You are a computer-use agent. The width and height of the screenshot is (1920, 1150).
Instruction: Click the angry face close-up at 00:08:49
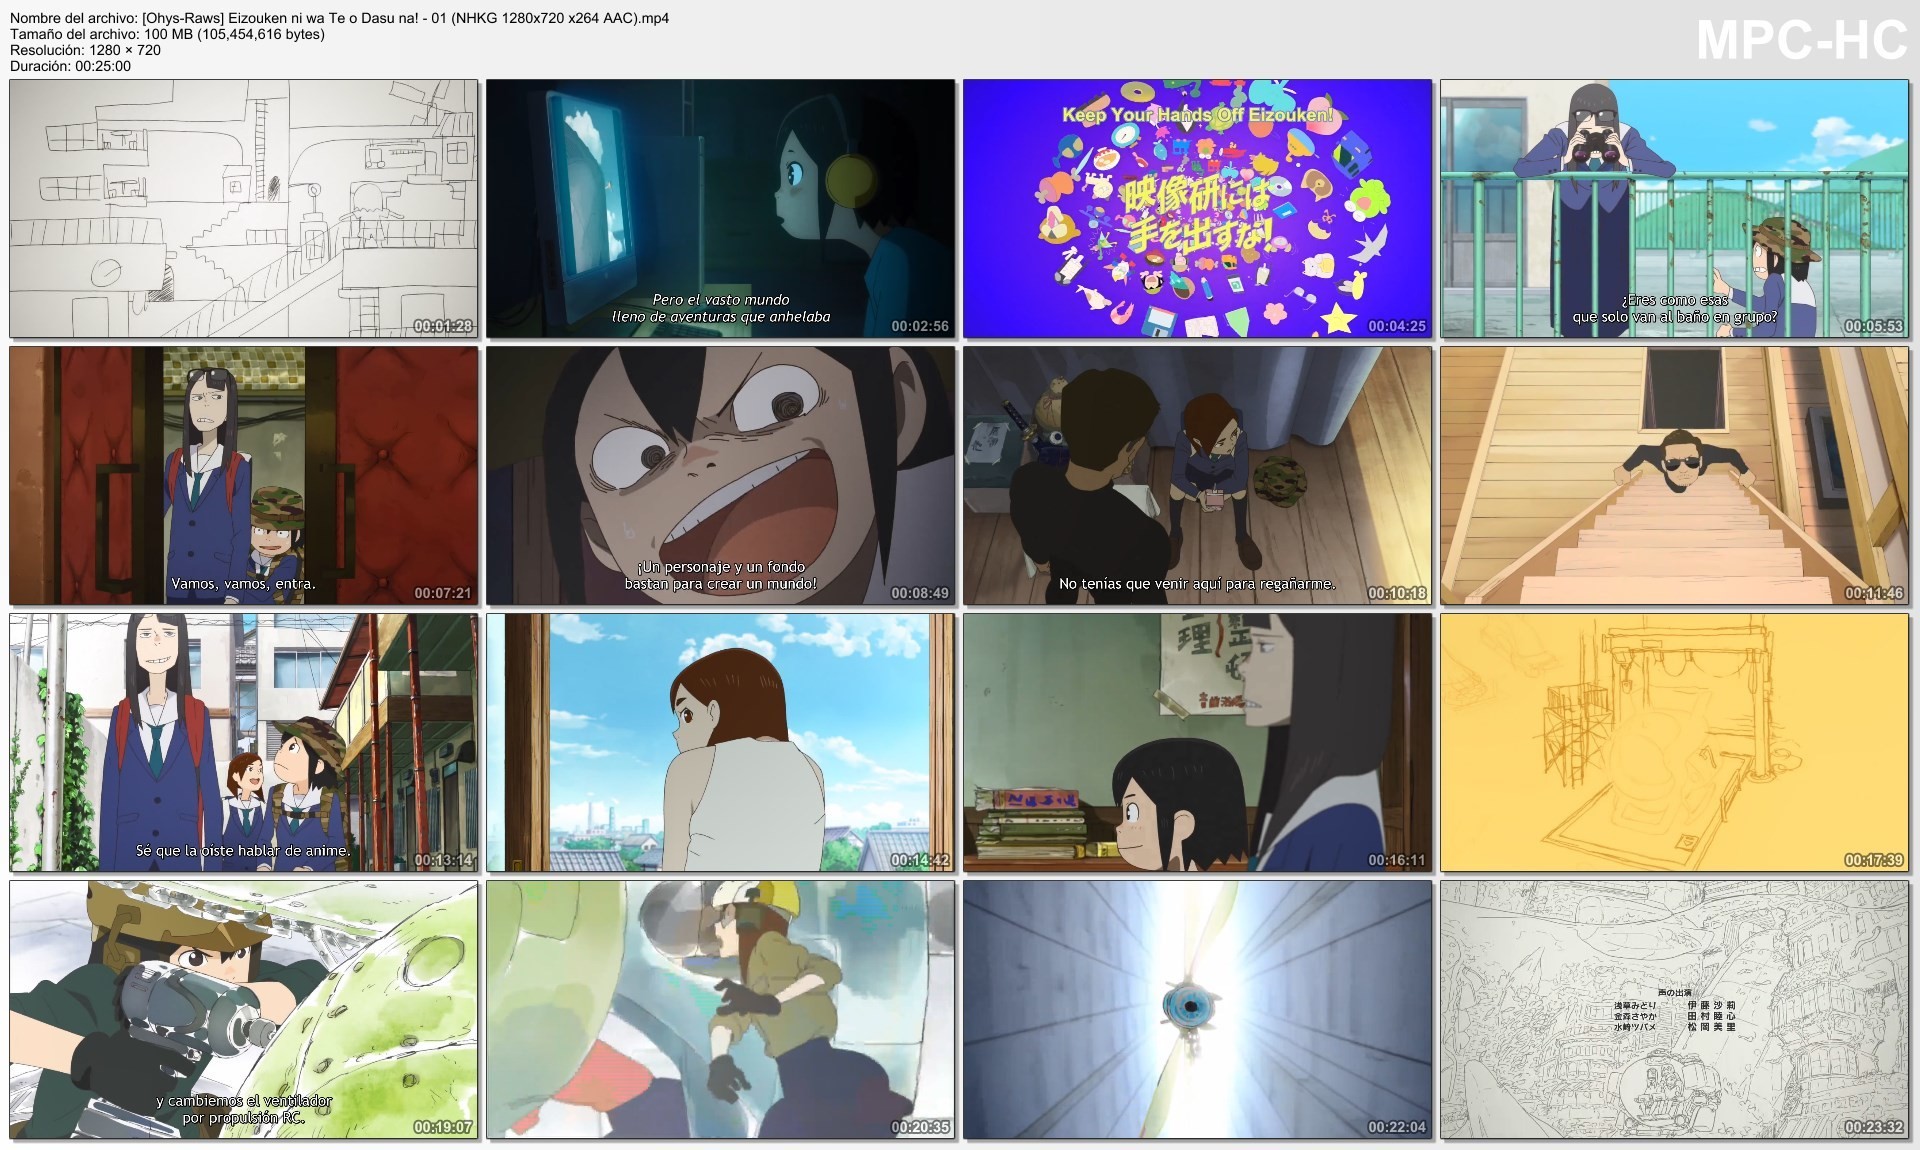720,475
